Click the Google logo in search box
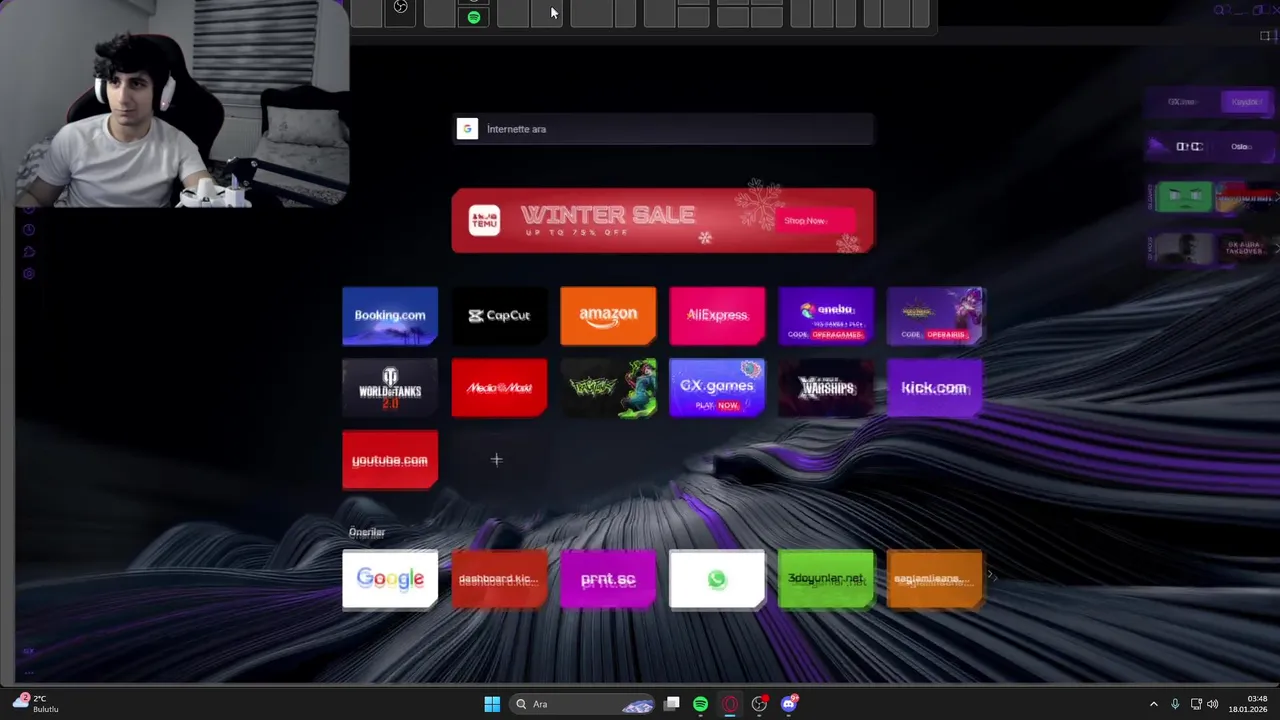Image resolution: width=1280 pixels, height=720 pixels. point(467,129)
